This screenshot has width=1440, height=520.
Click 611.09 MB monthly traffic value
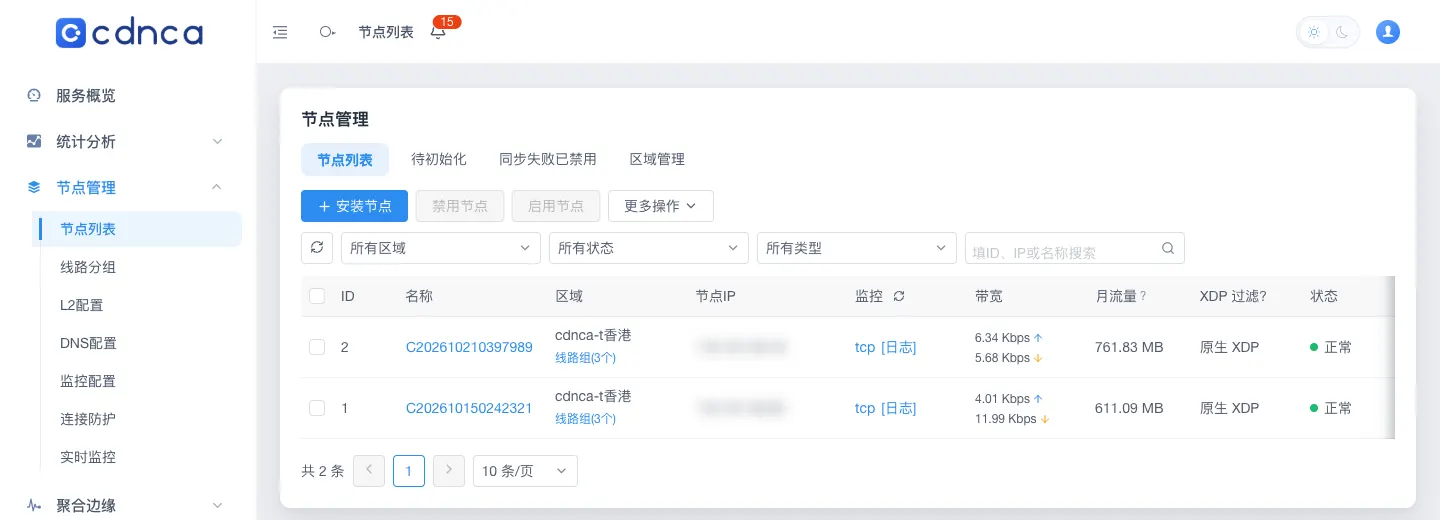pos(1129,408)
